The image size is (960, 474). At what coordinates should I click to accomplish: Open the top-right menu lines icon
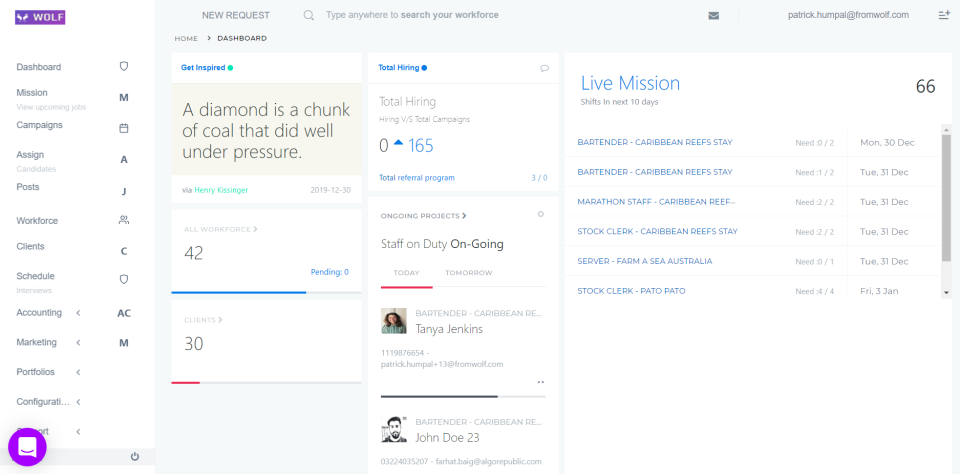coord(944,15)
